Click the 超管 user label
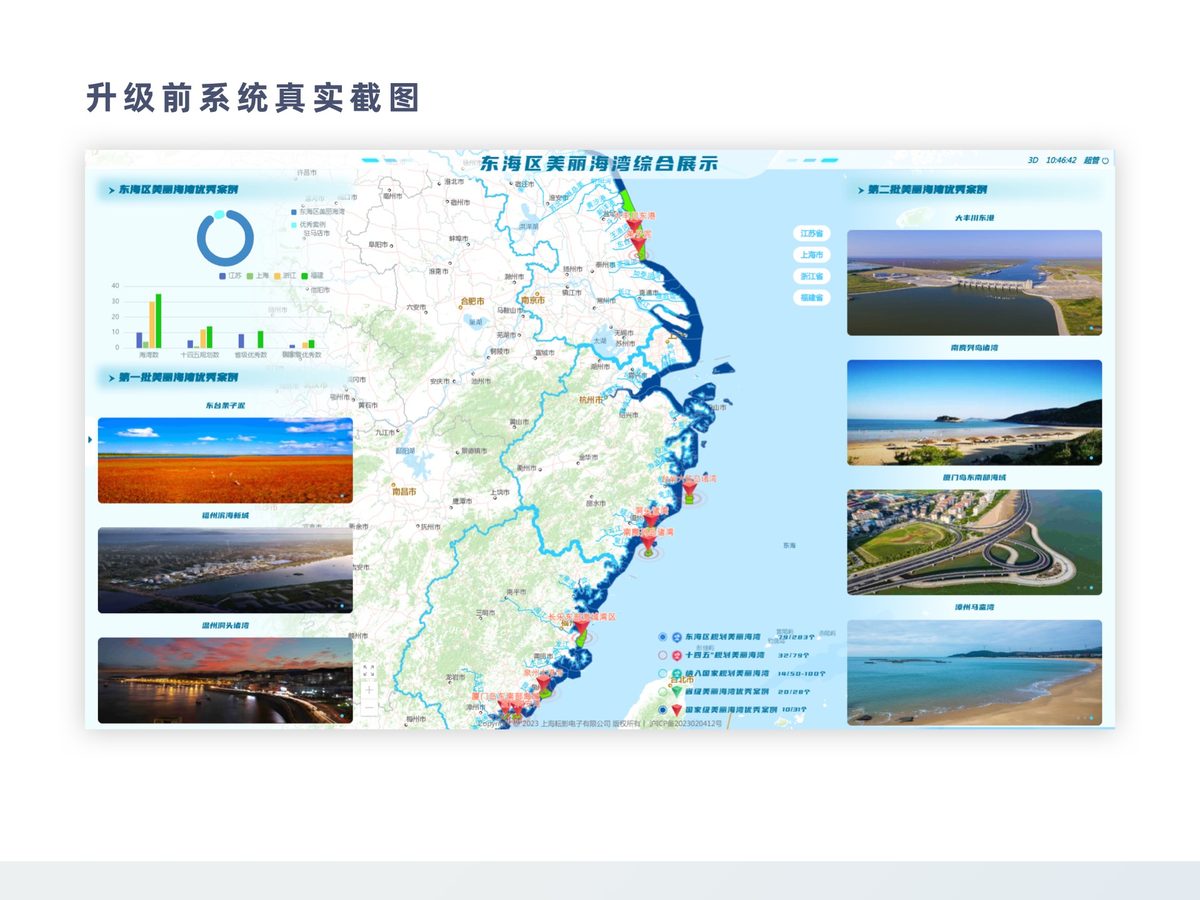This screenshot has width=1200, height=900. point(1091,160)
